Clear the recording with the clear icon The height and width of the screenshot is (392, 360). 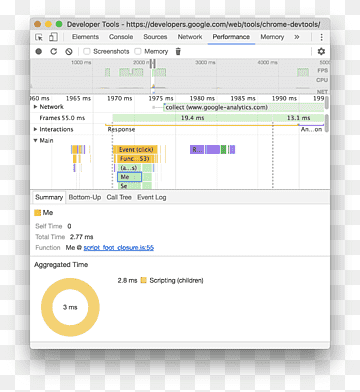coord(69,51)
